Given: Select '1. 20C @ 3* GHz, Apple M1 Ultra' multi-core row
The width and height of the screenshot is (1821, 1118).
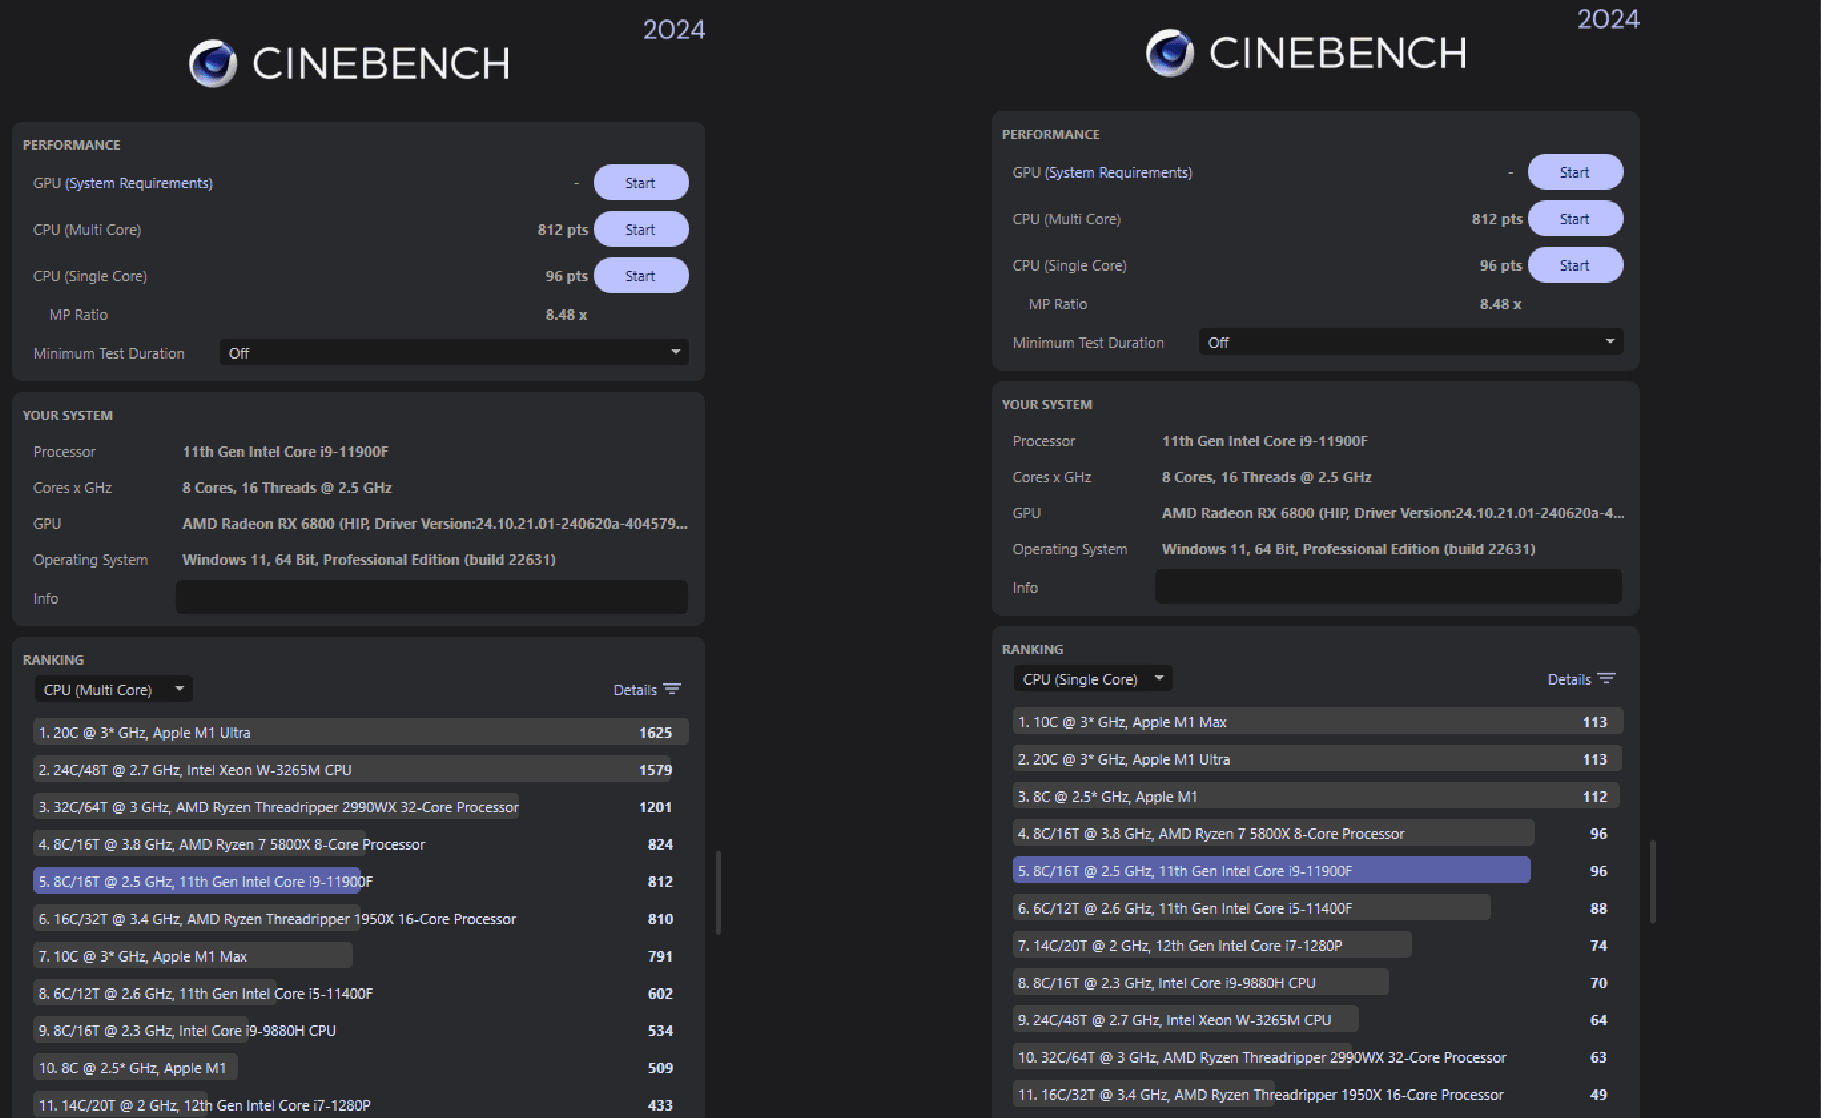Looking at the screenshot, I should click(x=360, y=732).
